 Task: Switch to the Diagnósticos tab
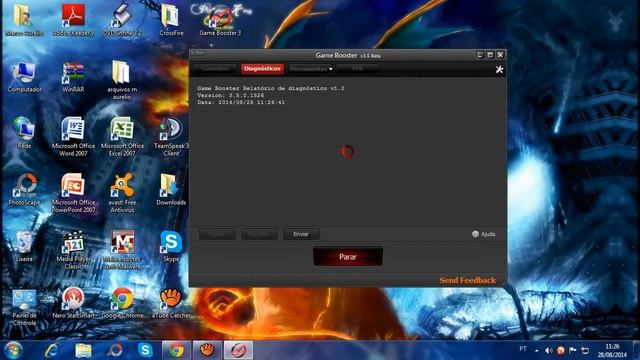click(262, 69)
